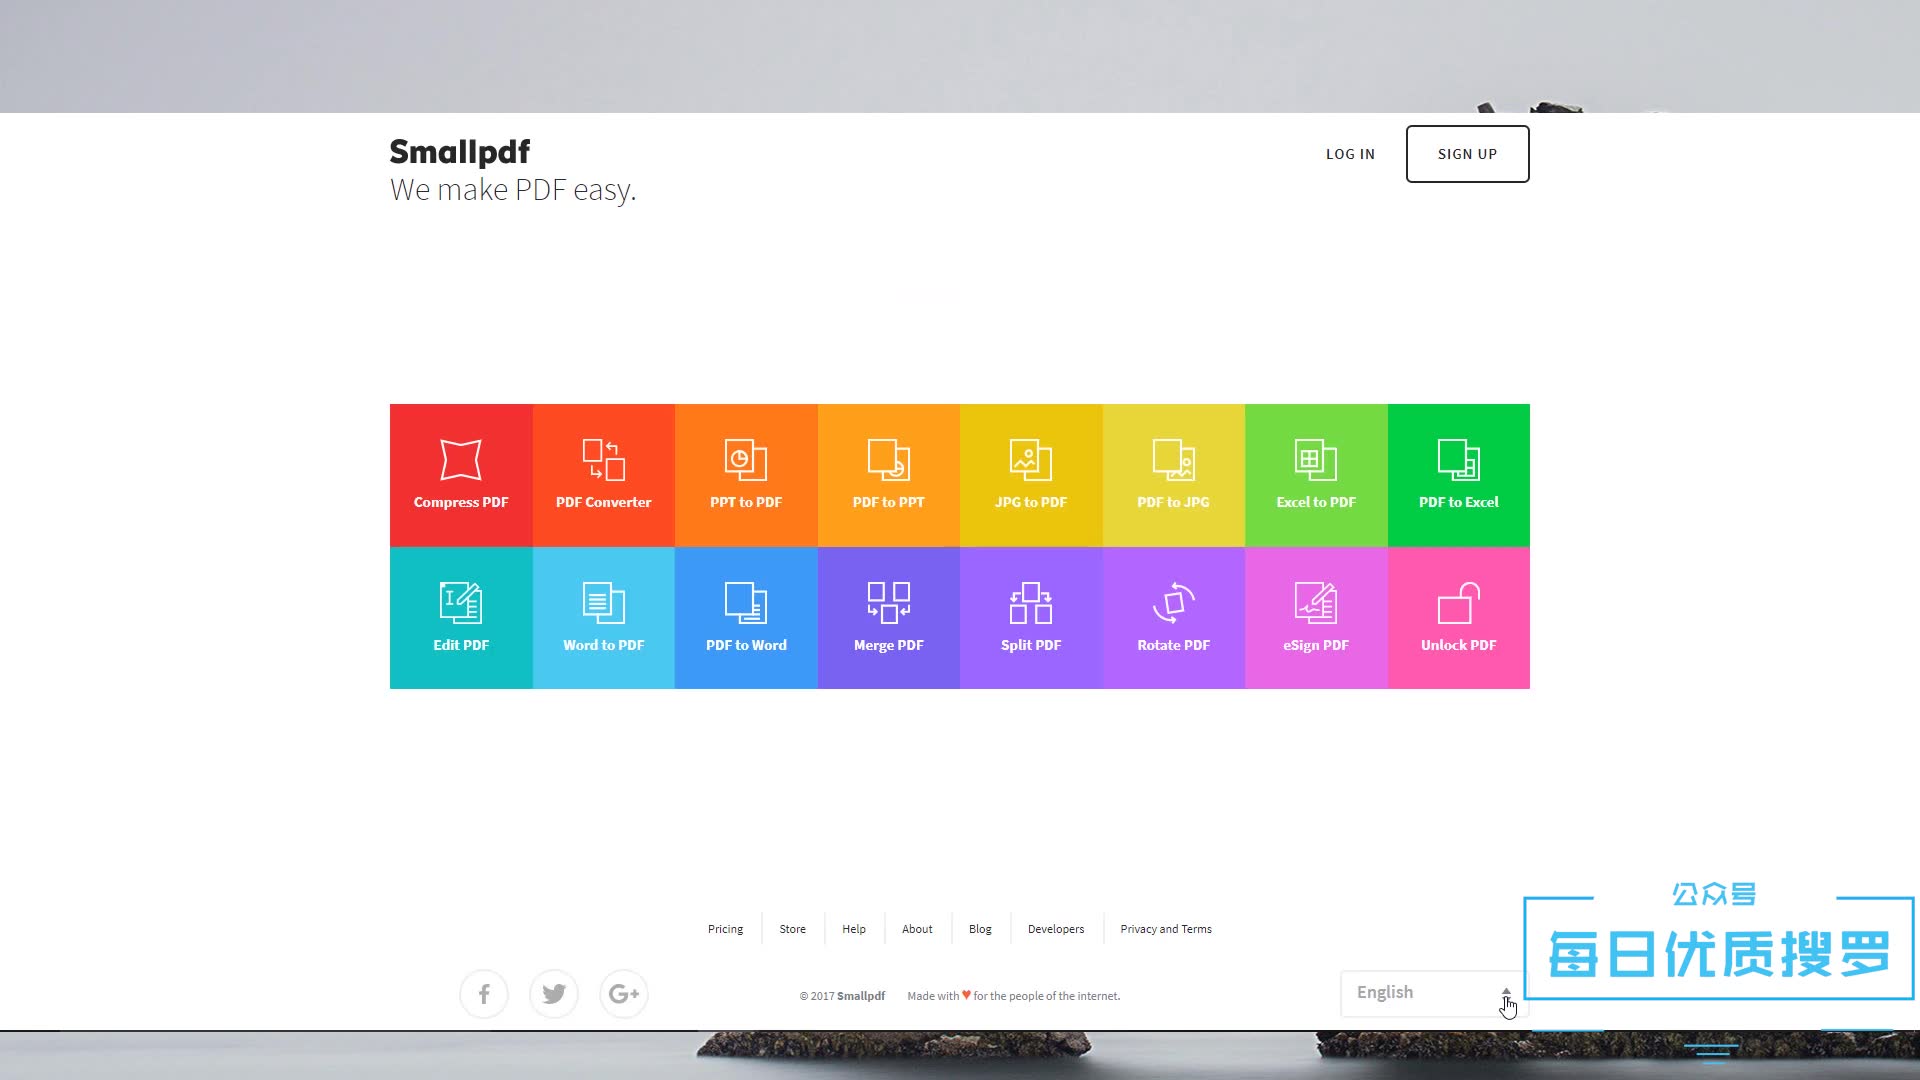
Task: Click the SIGN UP button
Action: click(1467, 154)
